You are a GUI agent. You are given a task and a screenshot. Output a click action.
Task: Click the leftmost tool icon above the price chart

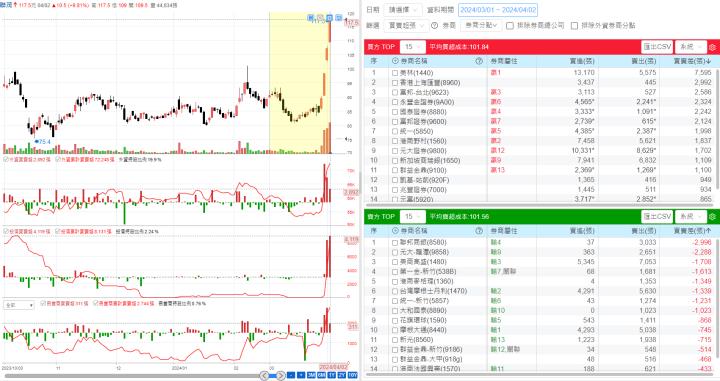(311, 18)
